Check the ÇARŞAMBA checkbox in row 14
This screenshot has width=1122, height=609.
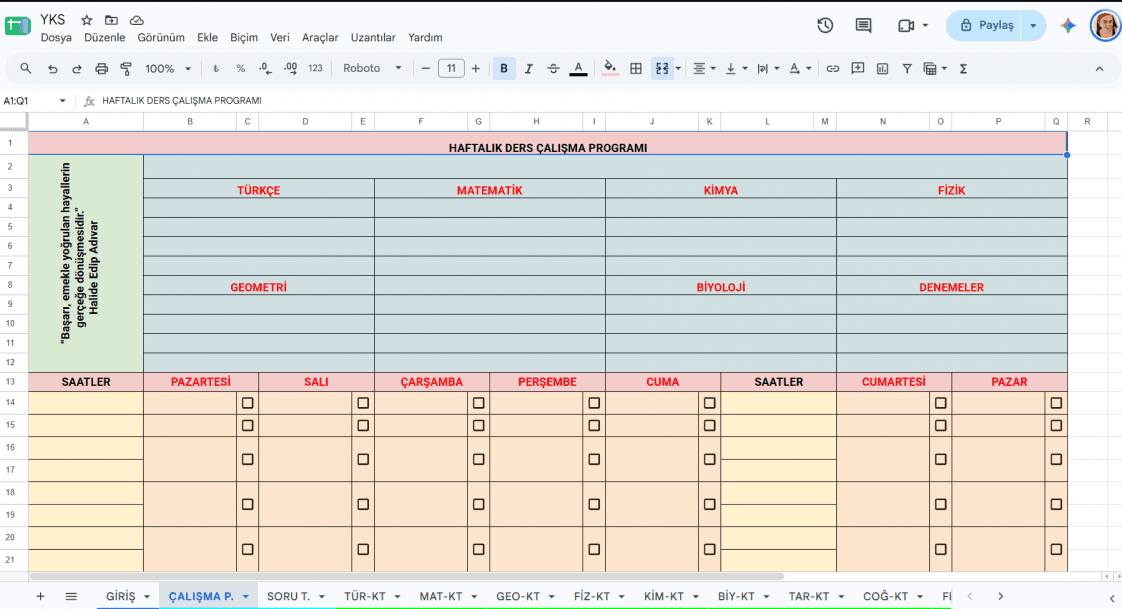479,403
